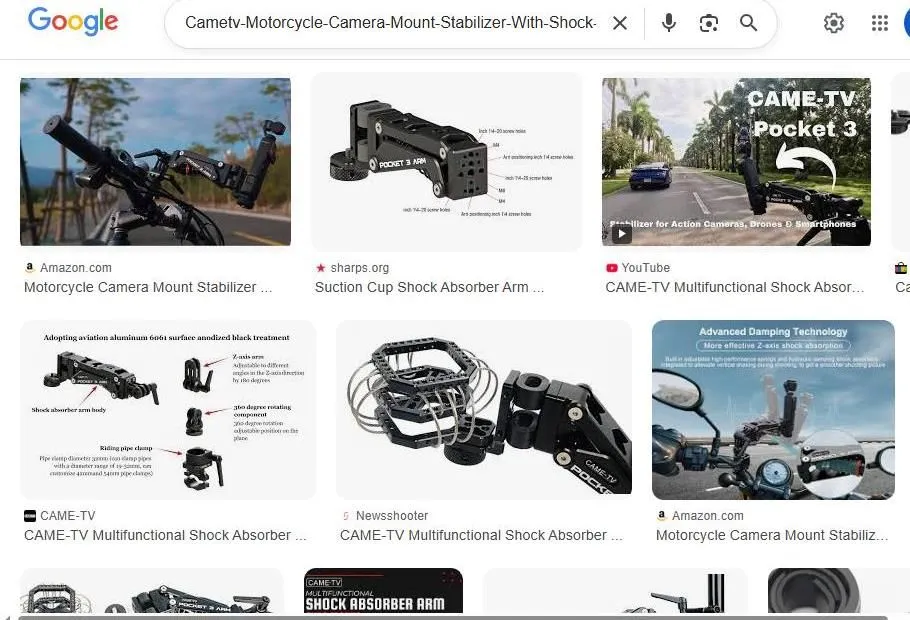Play the YouTube video preview icon

click(x=622, y=234)
